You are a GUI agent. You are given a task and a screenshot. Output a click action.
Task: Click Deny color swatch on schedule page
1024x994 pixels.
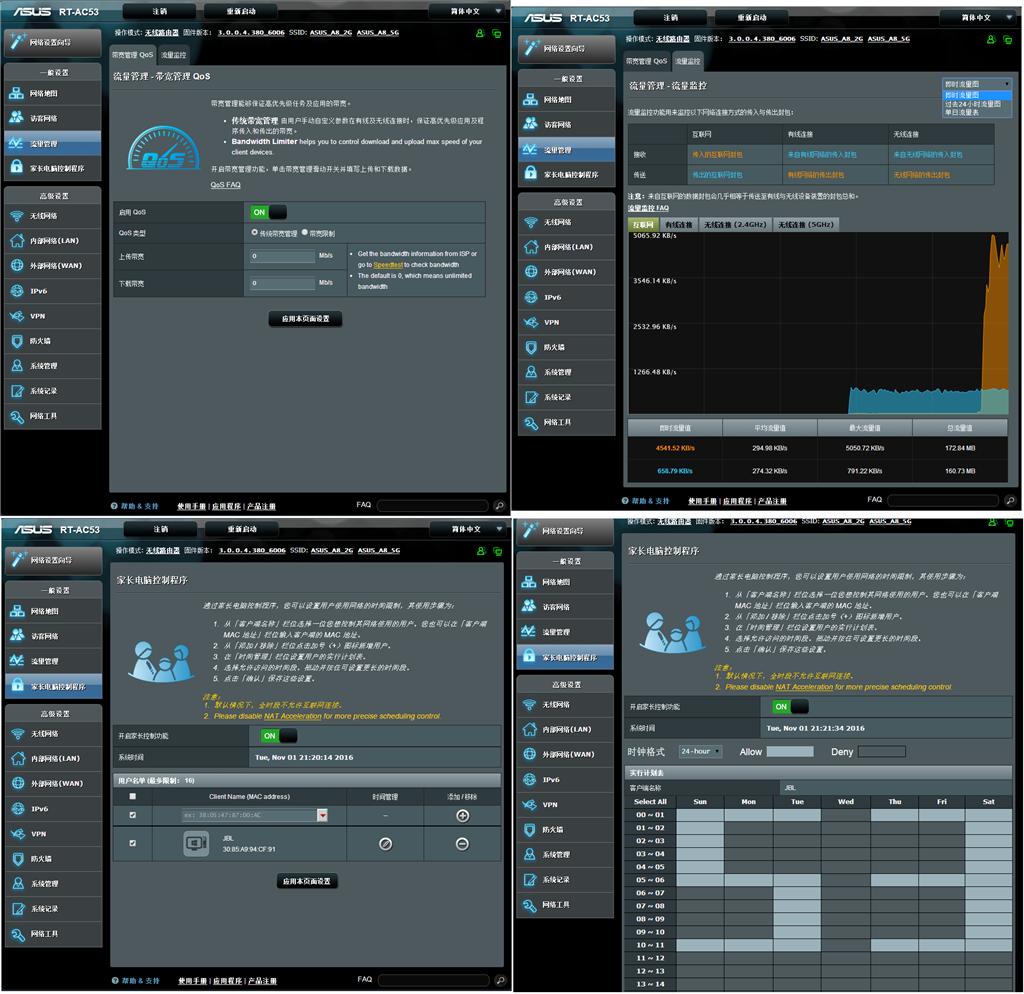coord(882,752)
